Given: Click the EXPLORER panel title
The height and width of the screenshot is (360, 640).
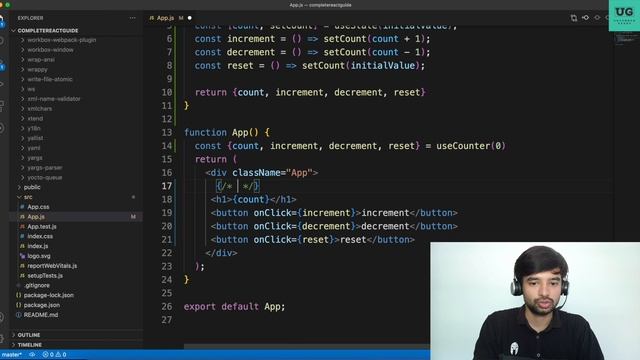Looking at the screenshot, I should (30, 18).
